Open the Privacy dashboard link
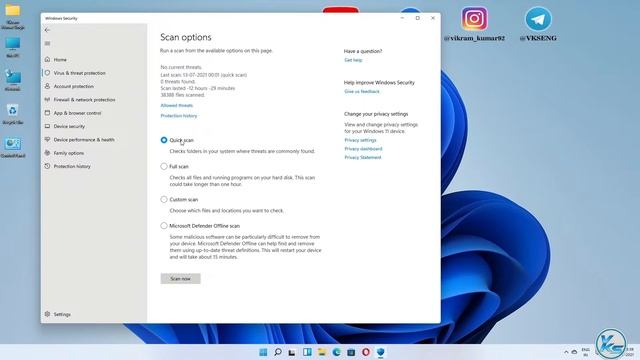Image resolution: width=640 pixels, height=360 pixels. 363,149
